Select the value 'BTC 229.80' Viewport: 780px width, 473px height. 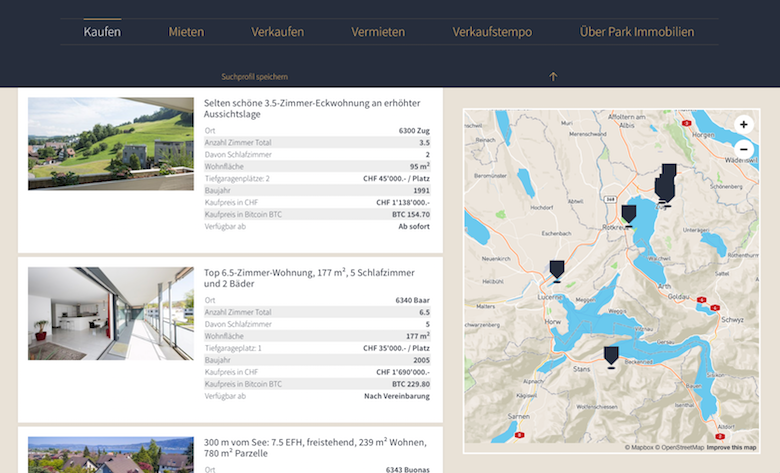coord(411,384)
